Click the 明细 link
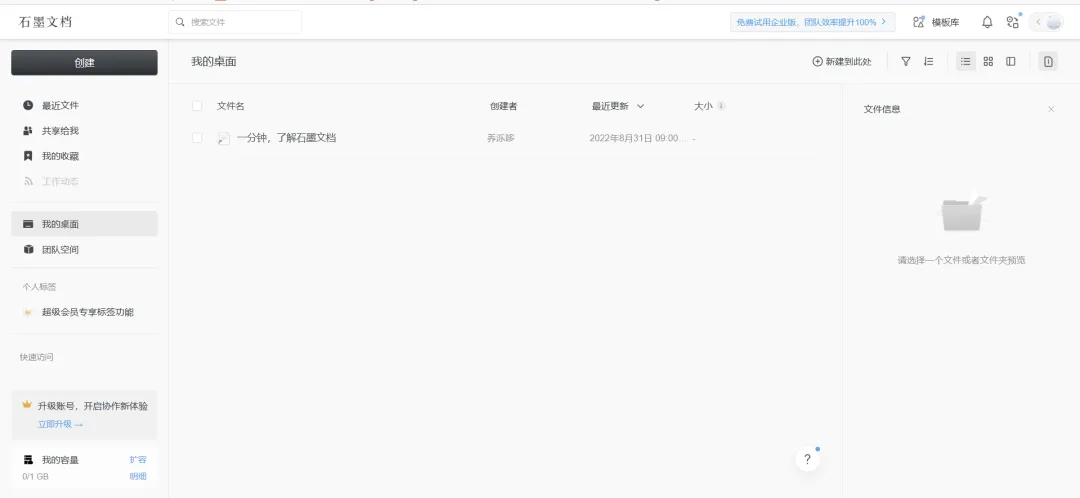The width and height of the screenshot is (1080, 498). tap(138, 477)
